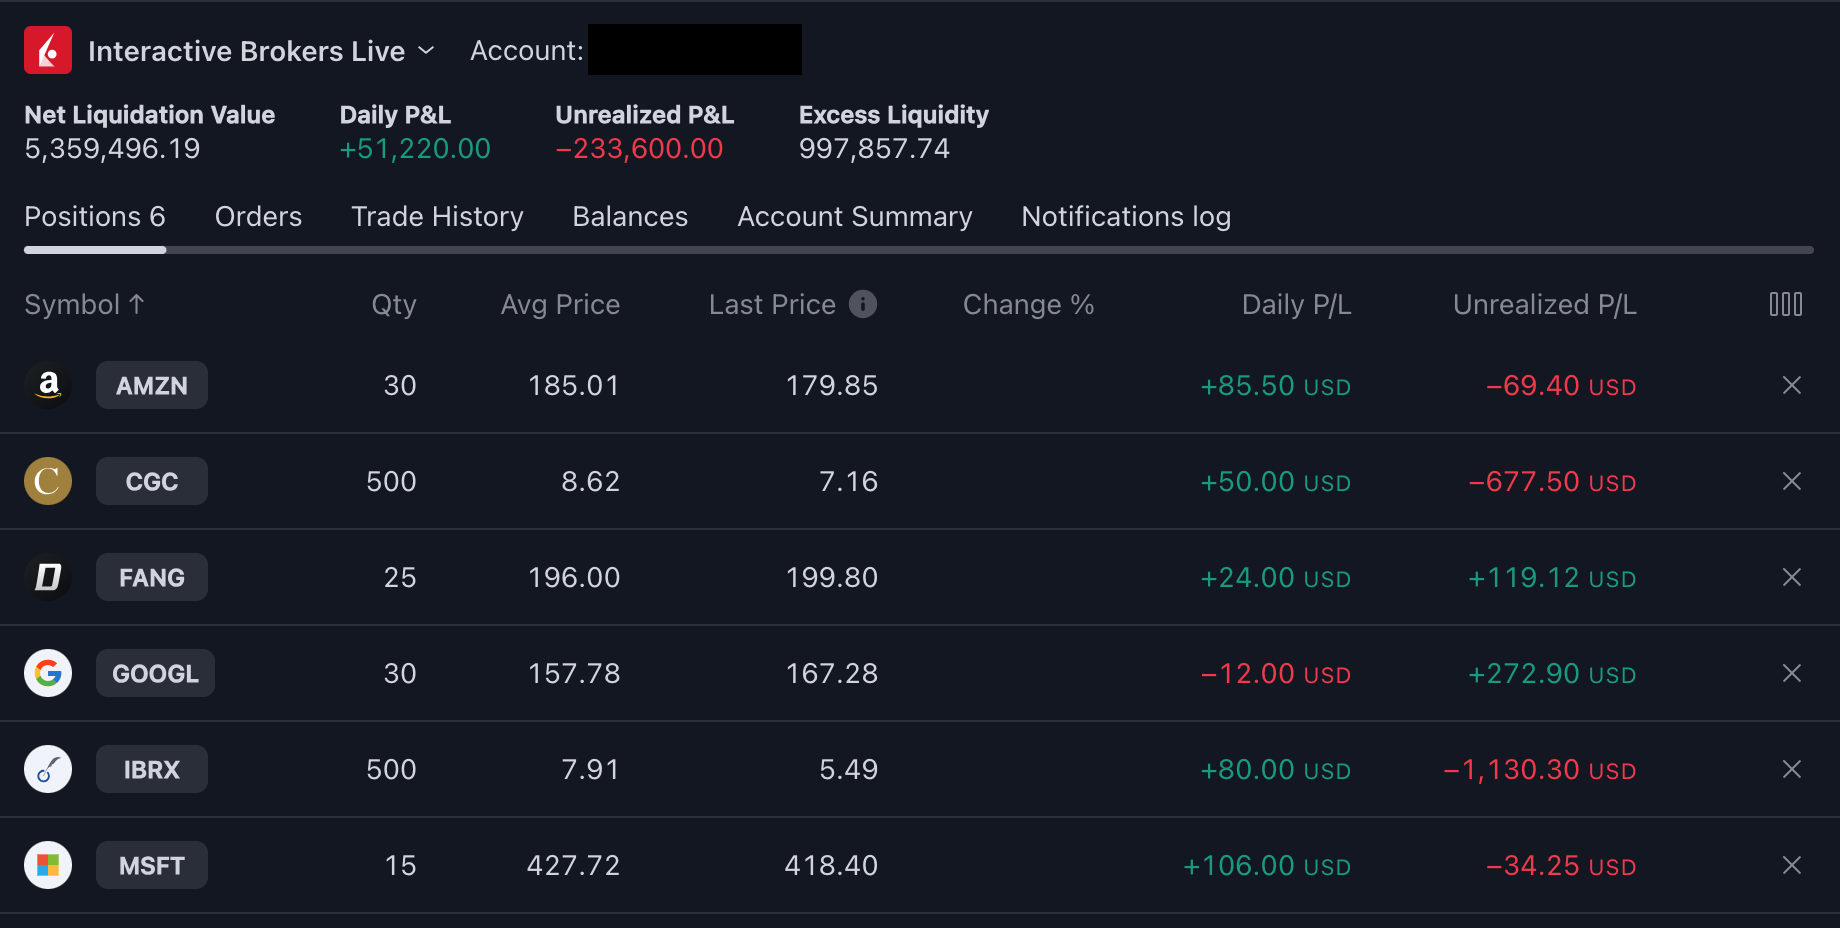Select the CGC symbol button
1840x928 pixels.
[152, 481]
